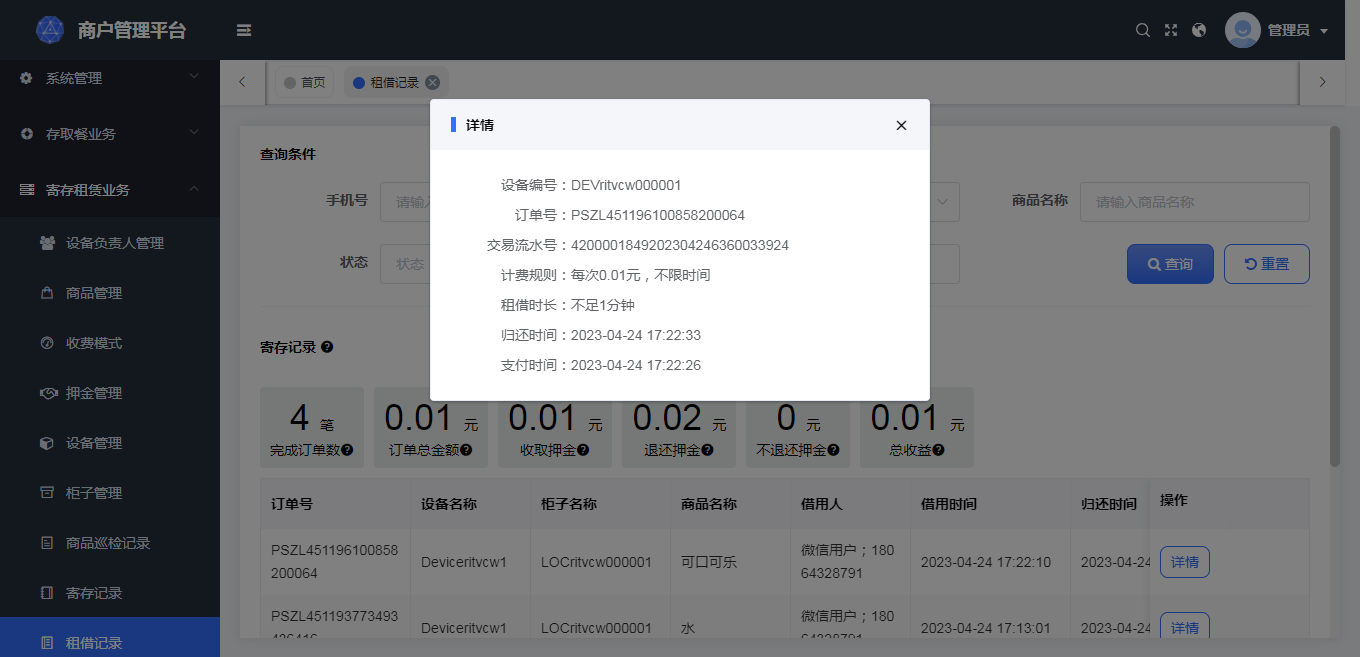Switch to the 首页 tab
Image resolution: width=1360 pixels, height=657 pixels.
click(305, 83)
